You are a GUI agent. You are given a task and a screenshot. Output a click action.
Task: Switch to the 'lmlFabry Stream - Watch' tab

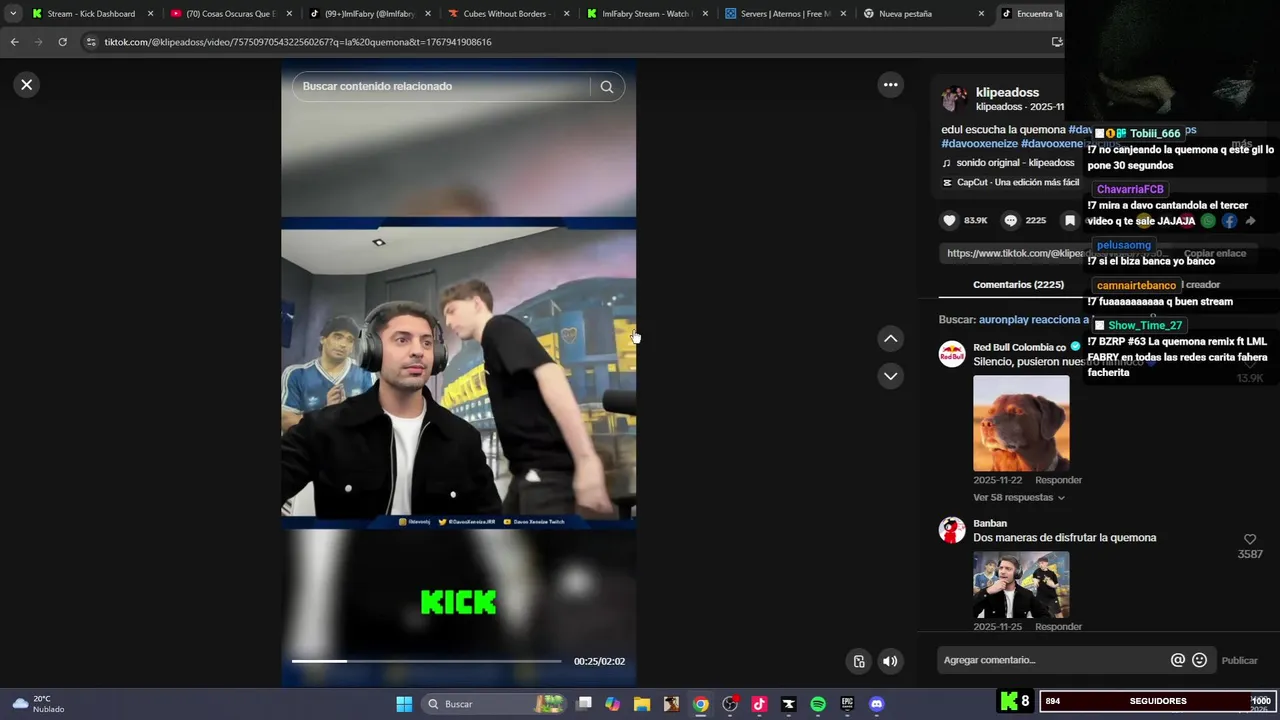[x=647, y=14]
